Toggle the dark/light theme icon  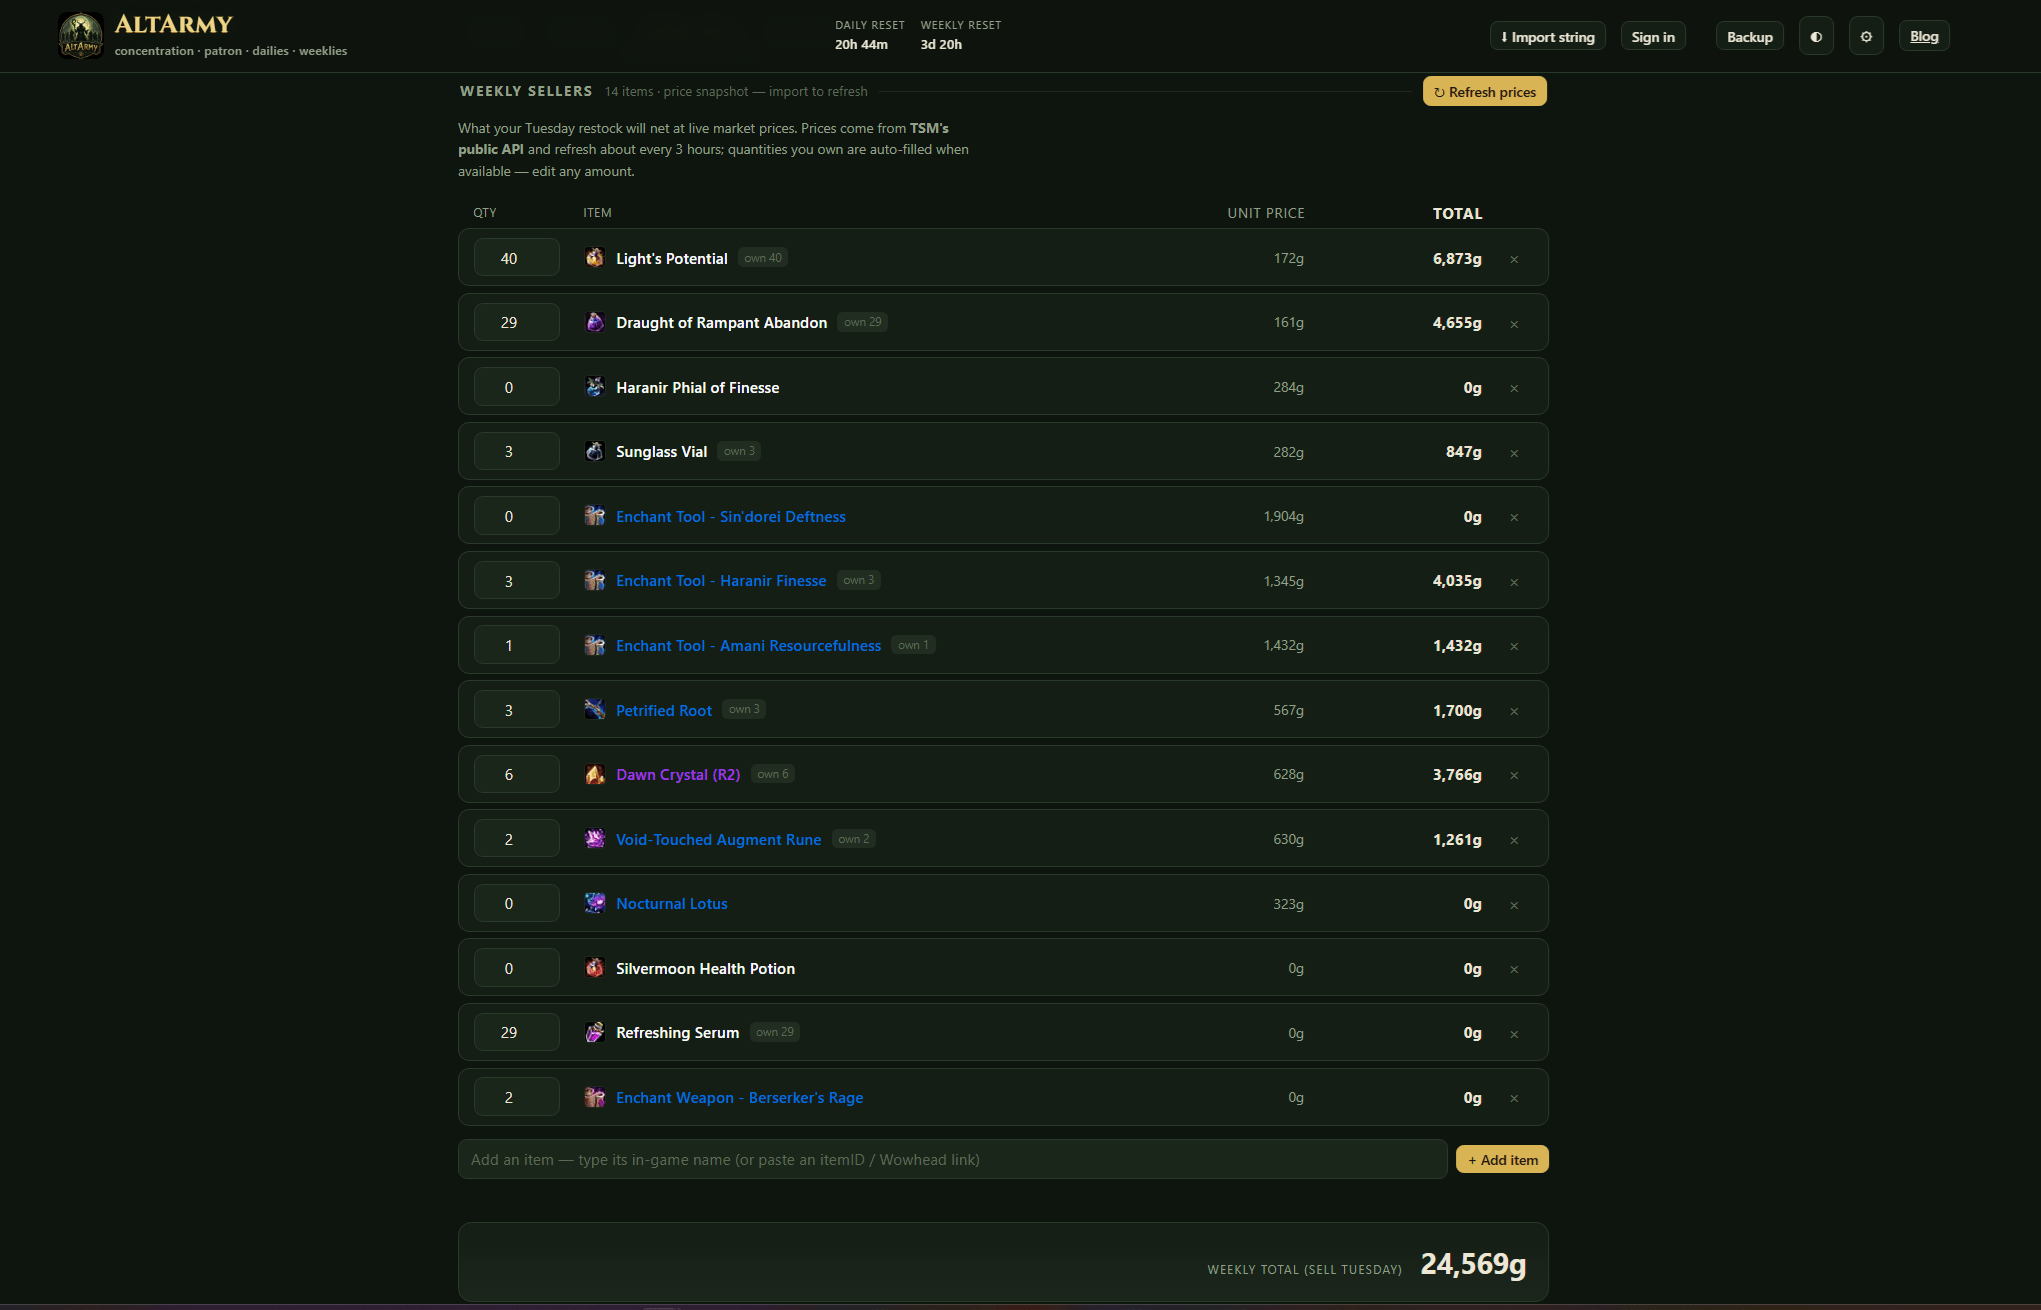click(x=1816, y=37)
